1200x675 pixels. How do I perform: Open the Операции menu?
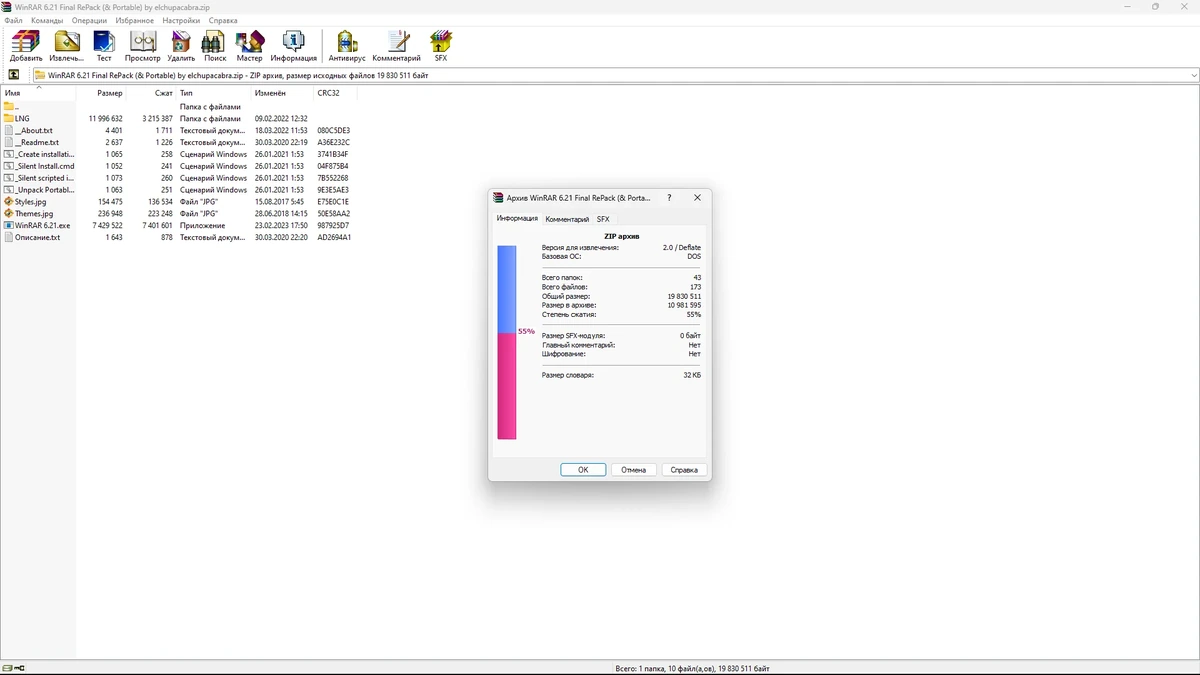coord(89,20)
